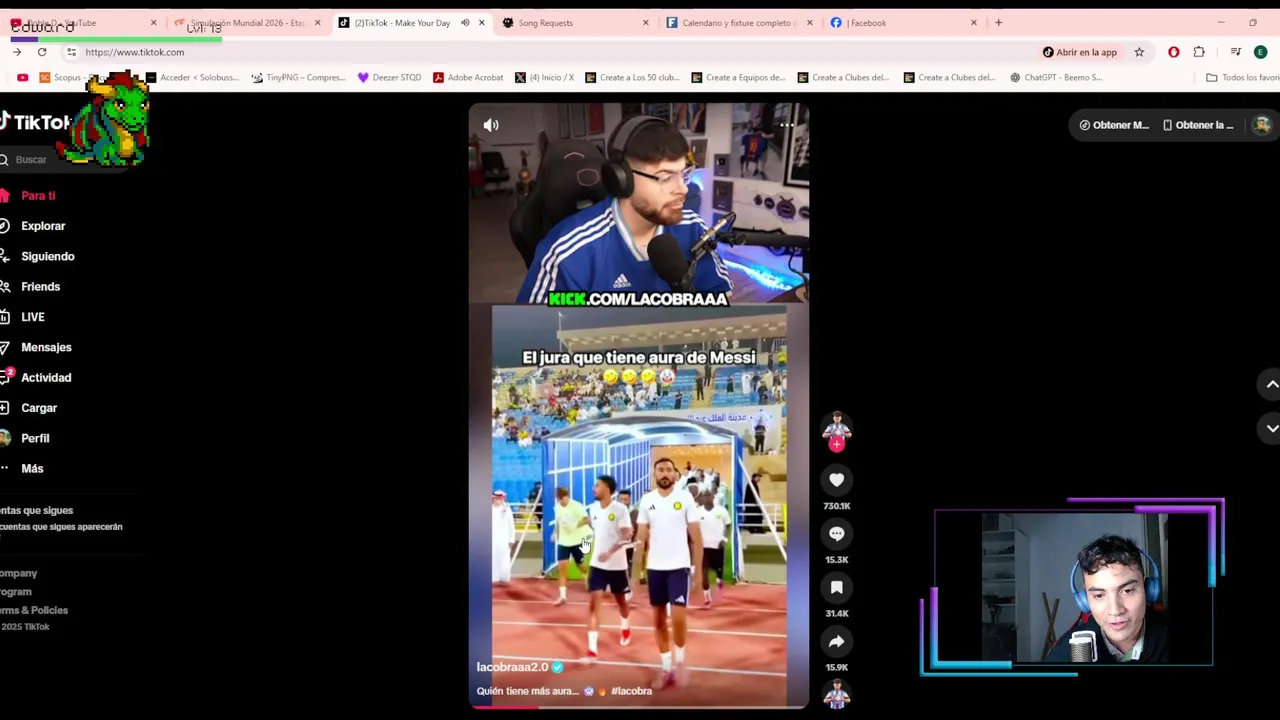Bookmark this page with the star icon
The height and width of the screenshot is (720, 1280).
click(x=1139, y=52)
